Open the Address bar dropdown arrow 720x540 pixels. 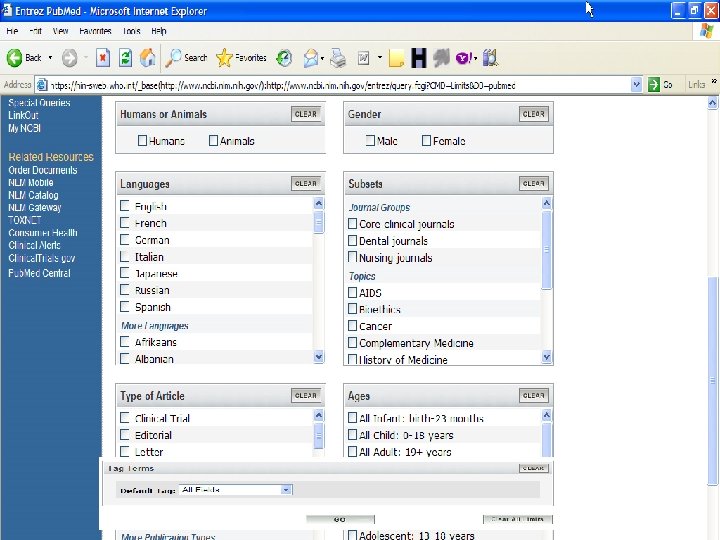click(636, 84)
